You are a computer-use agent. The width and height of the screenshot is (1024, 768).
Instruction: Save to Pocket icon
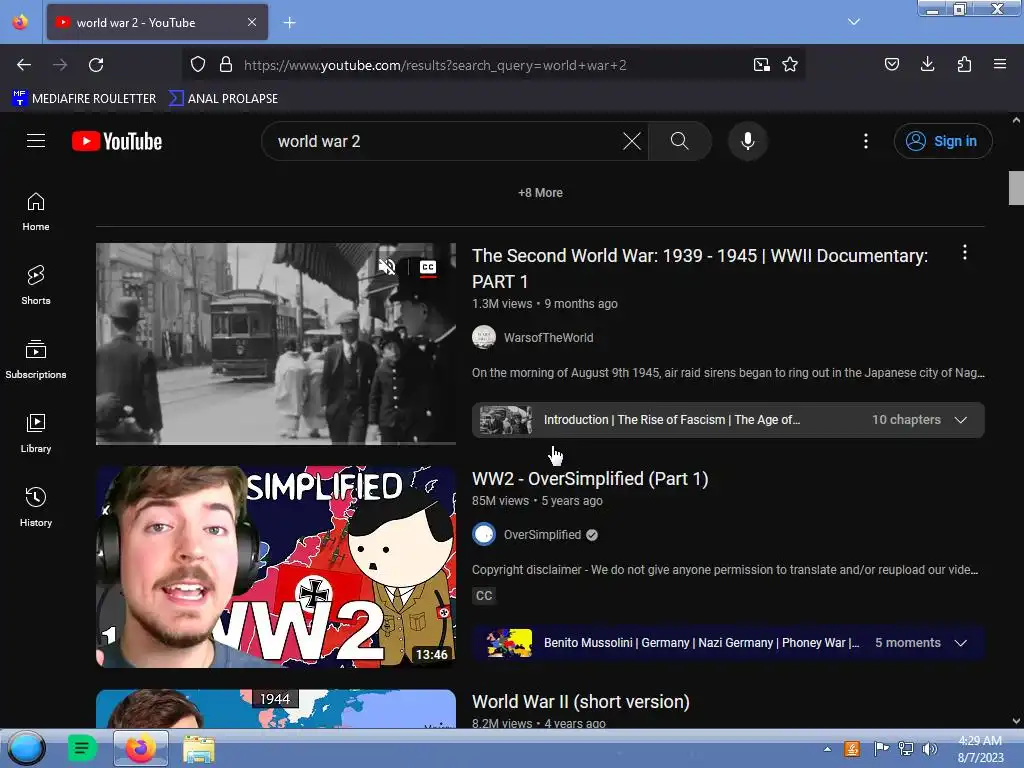(892, 64)
